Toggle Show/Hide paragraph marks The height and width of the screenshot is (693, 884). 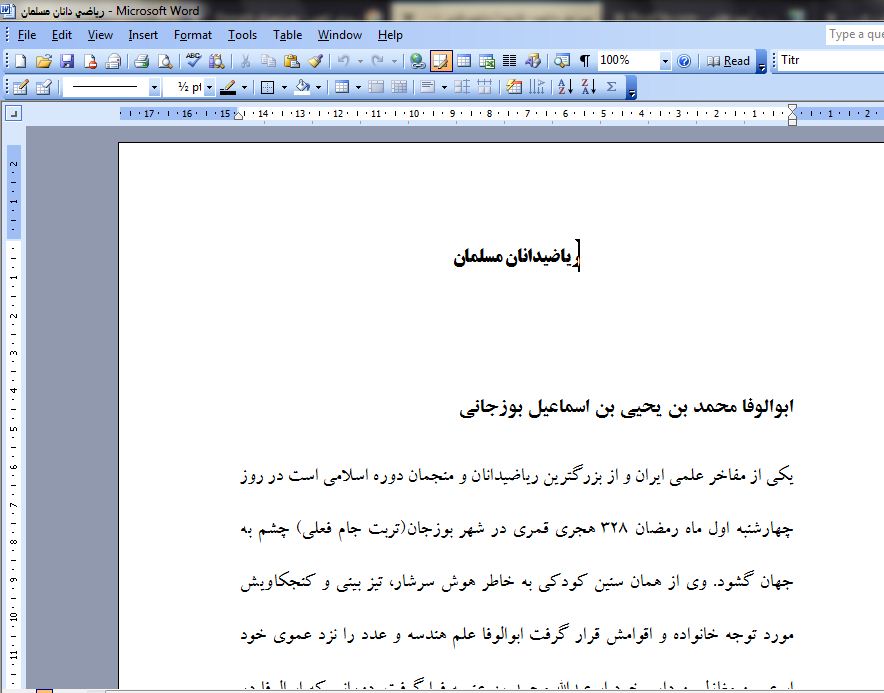pyautogui.click(x=585, y=61)
